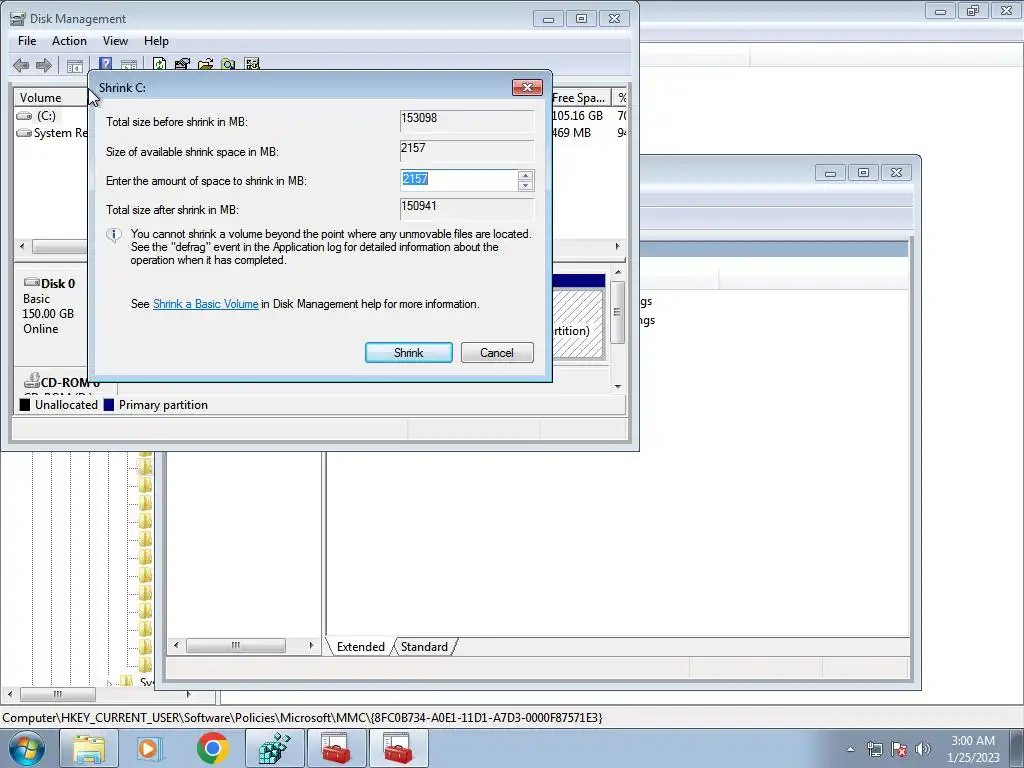Viewport: 1024px width, 768px height.
Task: Click the checklist settings toolbar icon
Action: pyautogui.click(x=251, y=64)
